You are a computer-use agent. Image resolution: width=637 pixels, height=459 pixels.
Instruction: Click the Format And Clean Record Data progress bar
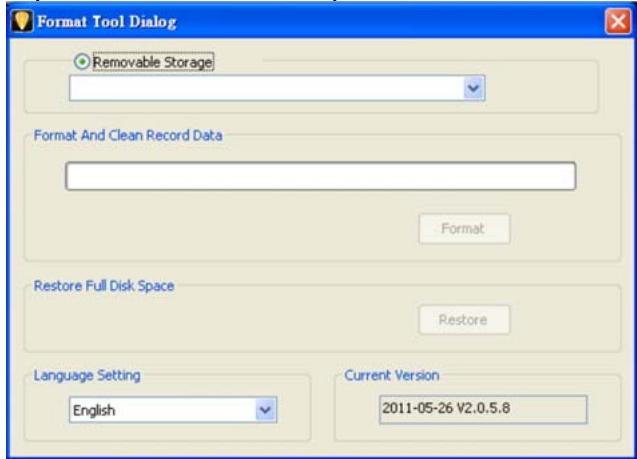coord(321,176)
